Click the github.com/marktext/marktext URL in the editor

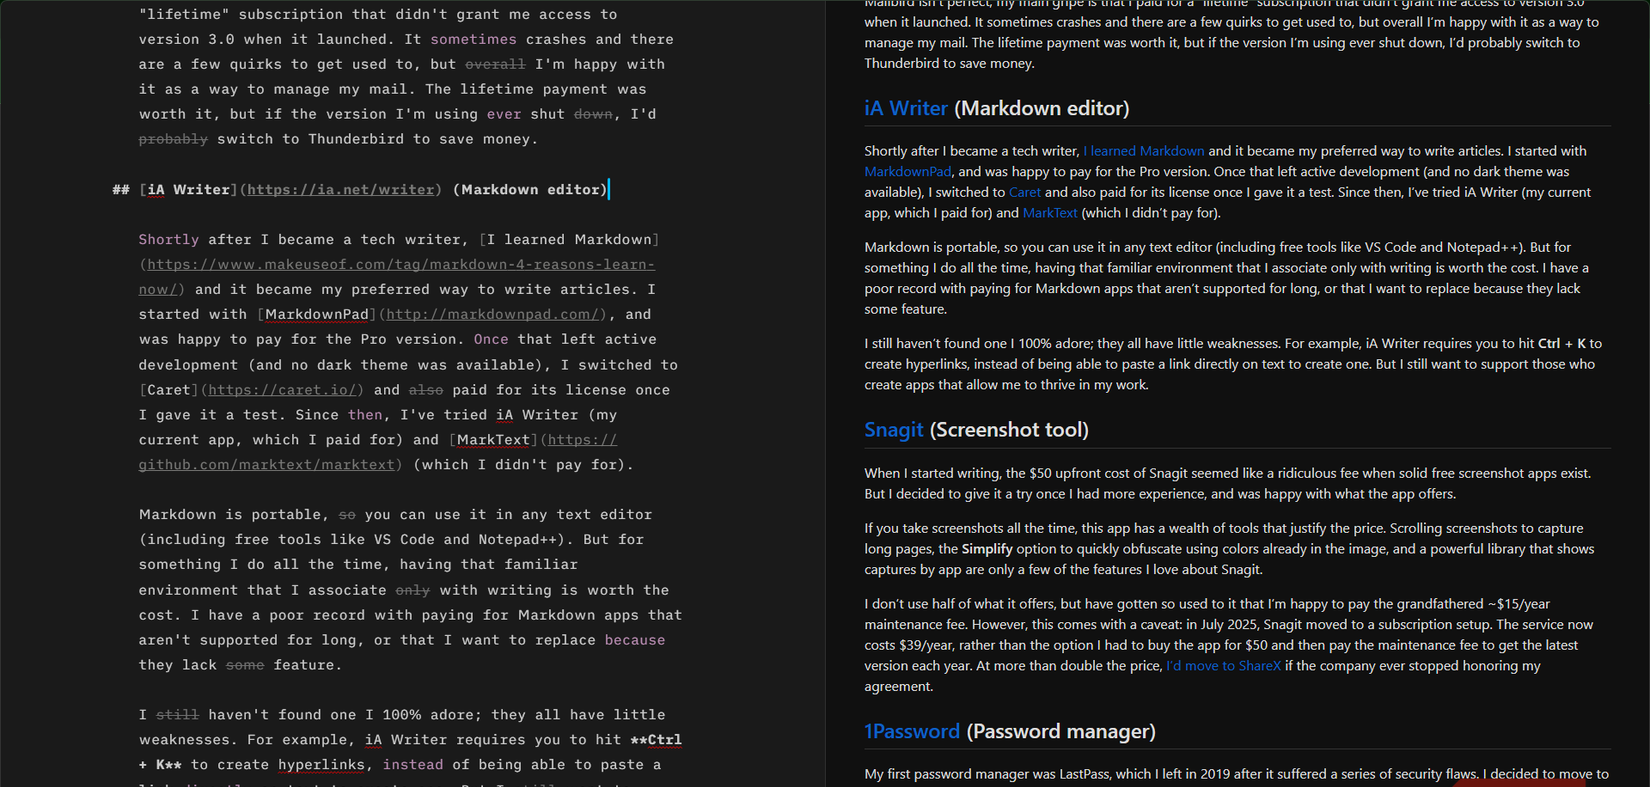pos(266,464)
